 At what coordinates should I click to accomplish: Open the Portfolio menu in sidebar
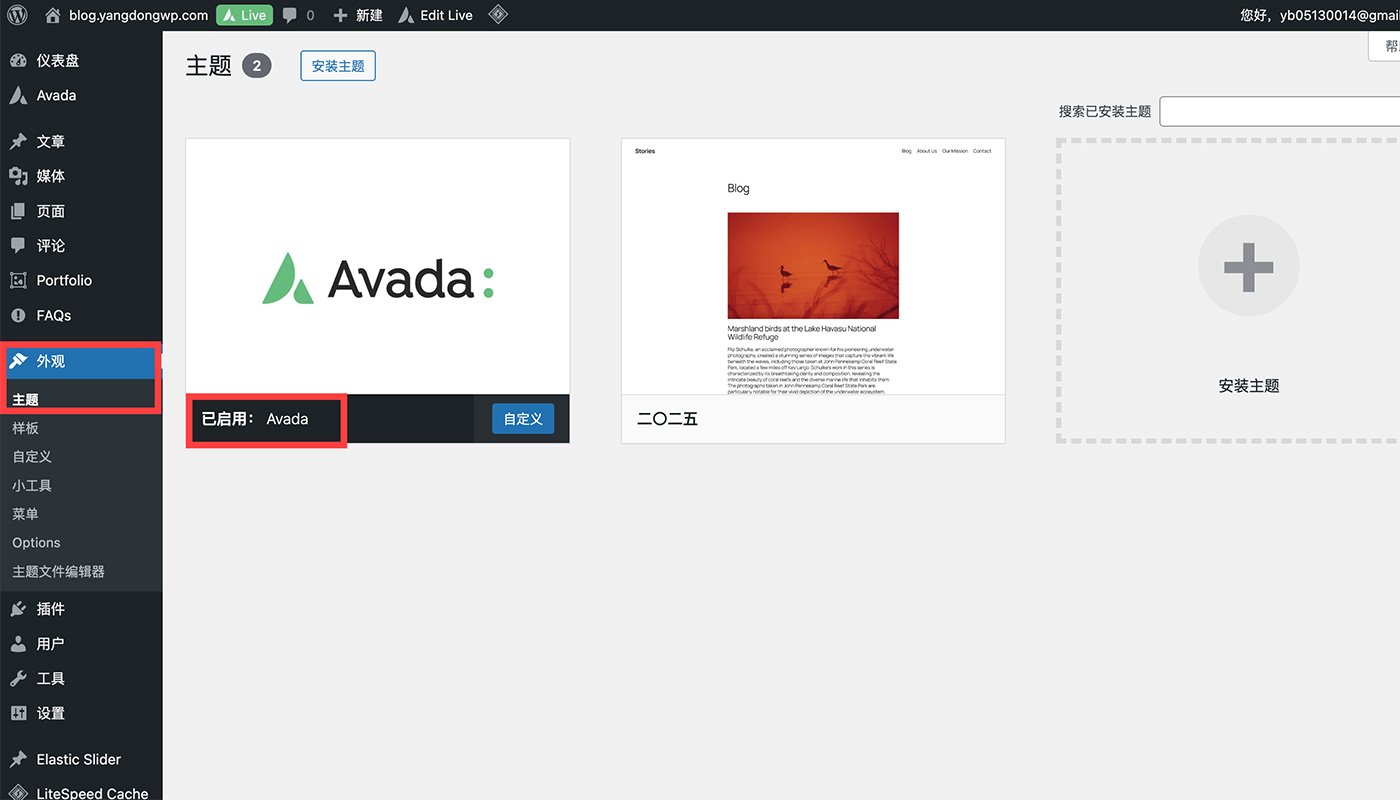point(64,281)
